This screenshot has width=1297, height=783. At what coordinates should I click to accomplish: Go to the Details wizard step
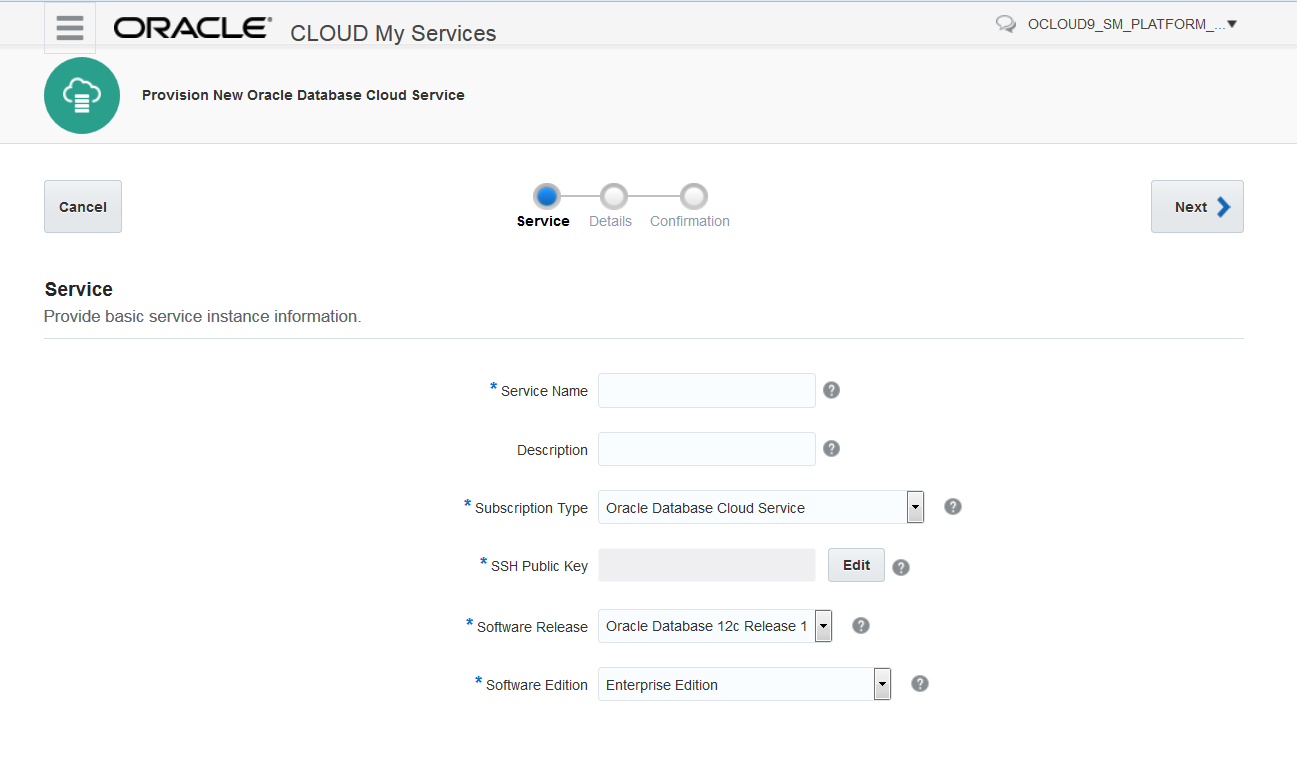coord(613,196)
